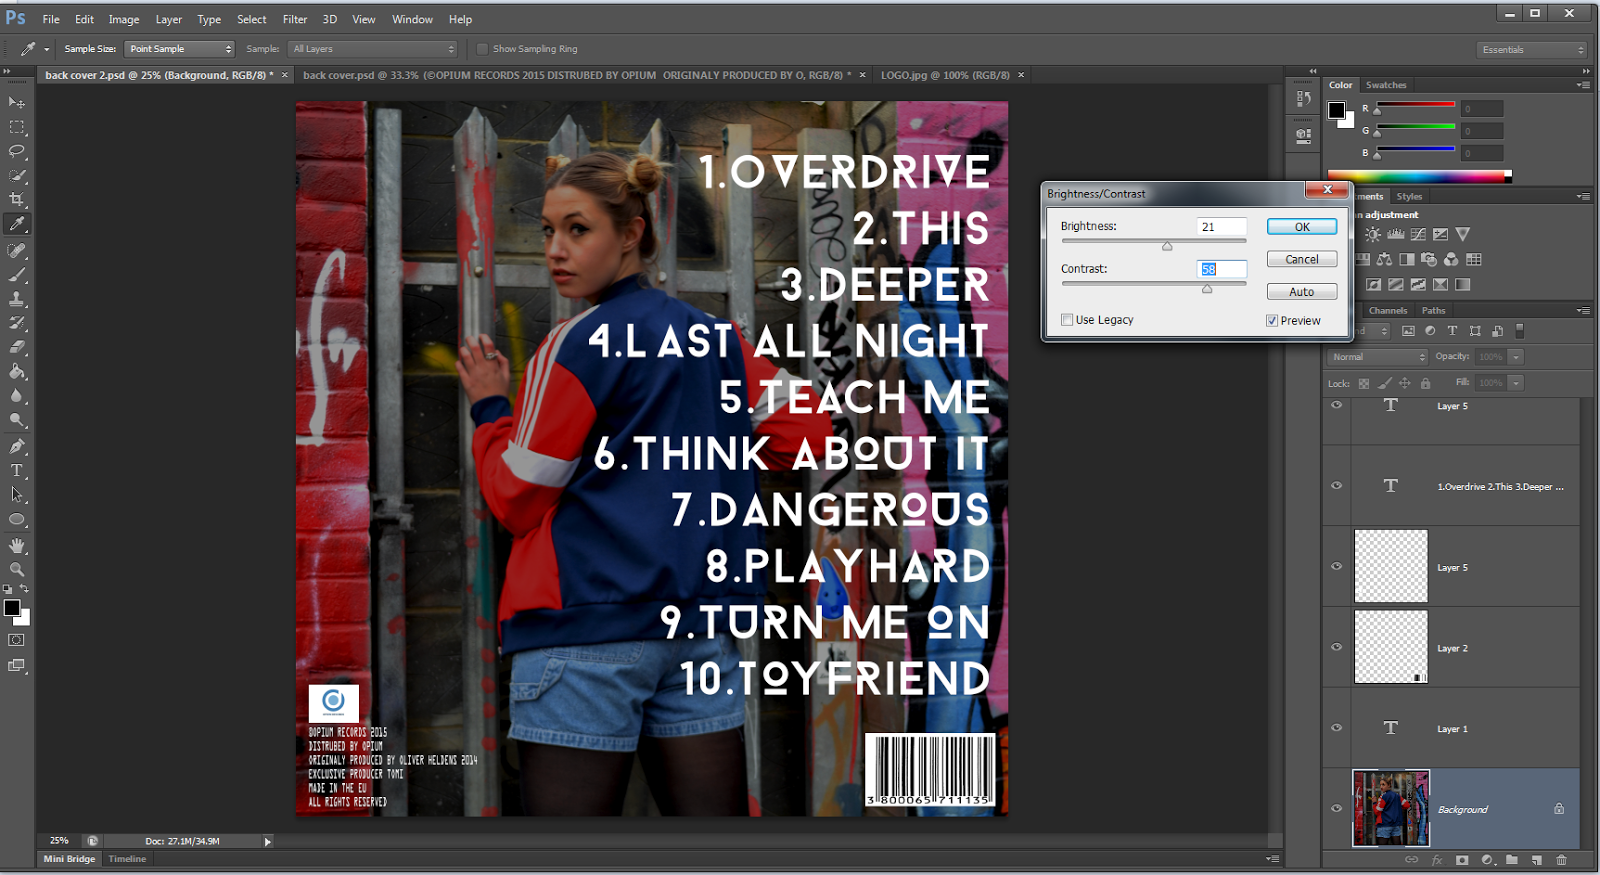Add a Color Balance adjustment layer

[1384, 259]
